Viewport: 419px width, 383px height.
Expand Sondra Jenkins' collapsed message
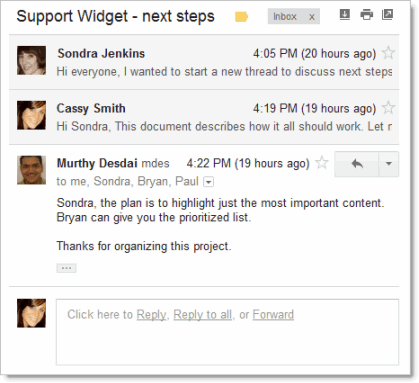coord(204,62)
